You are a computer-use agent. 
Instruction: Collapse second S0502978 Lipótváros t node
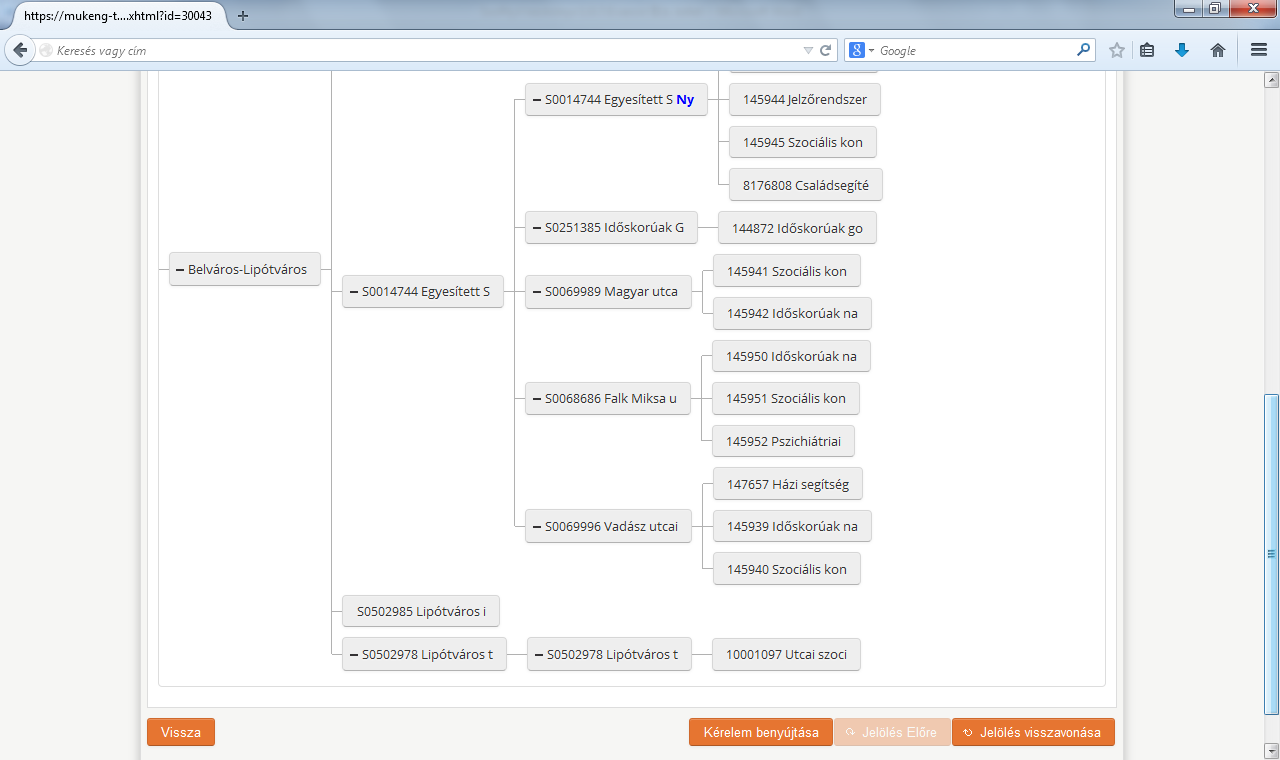(x=537, y=655)
